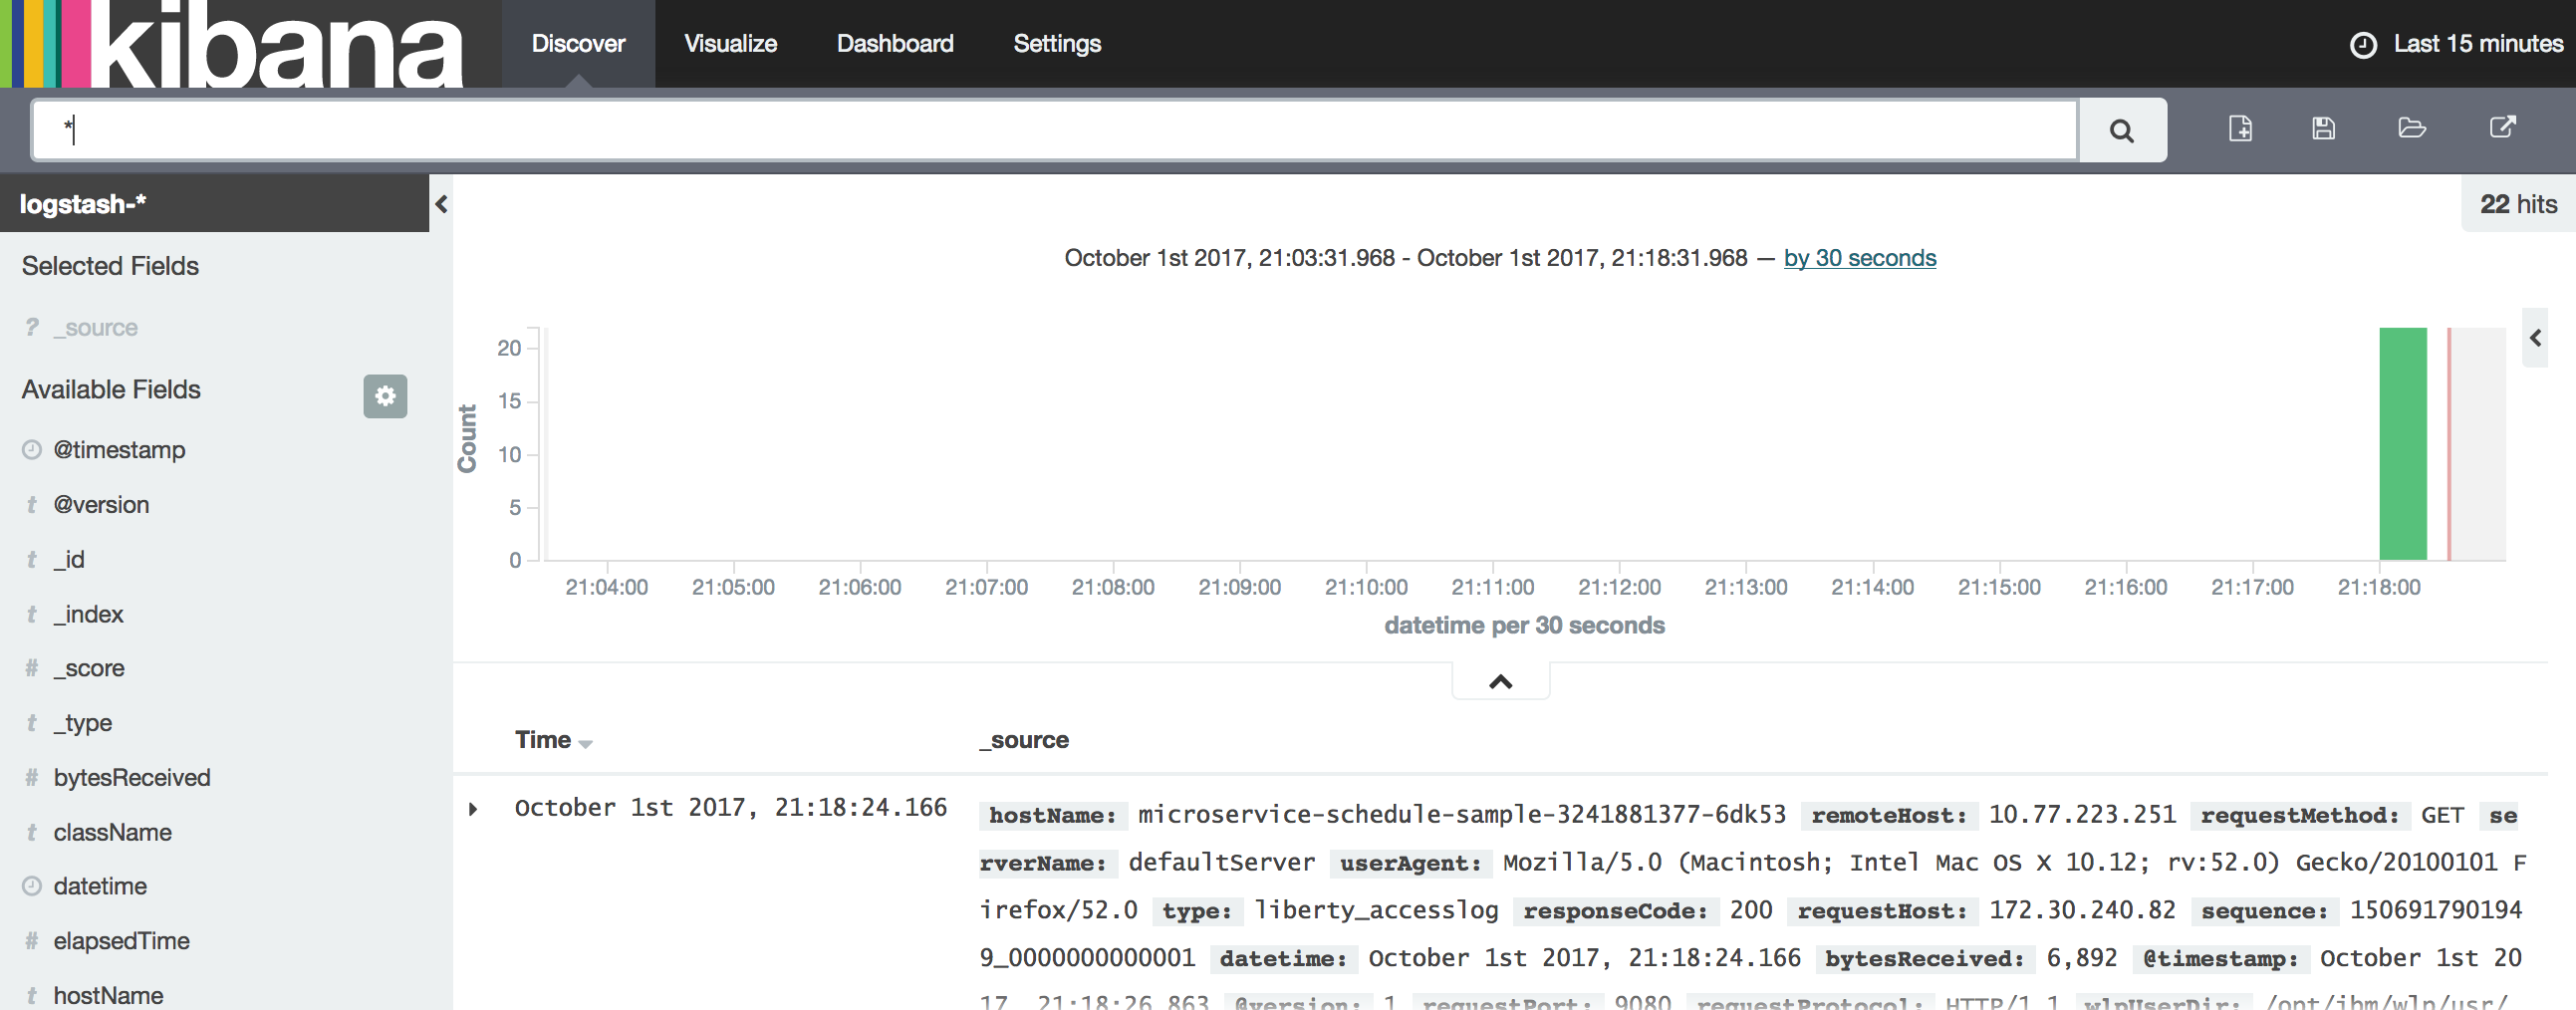The width and height of the screenshot is (2576, 1010).
Task: Select the elapsedTime field
Action: point(121,941)
